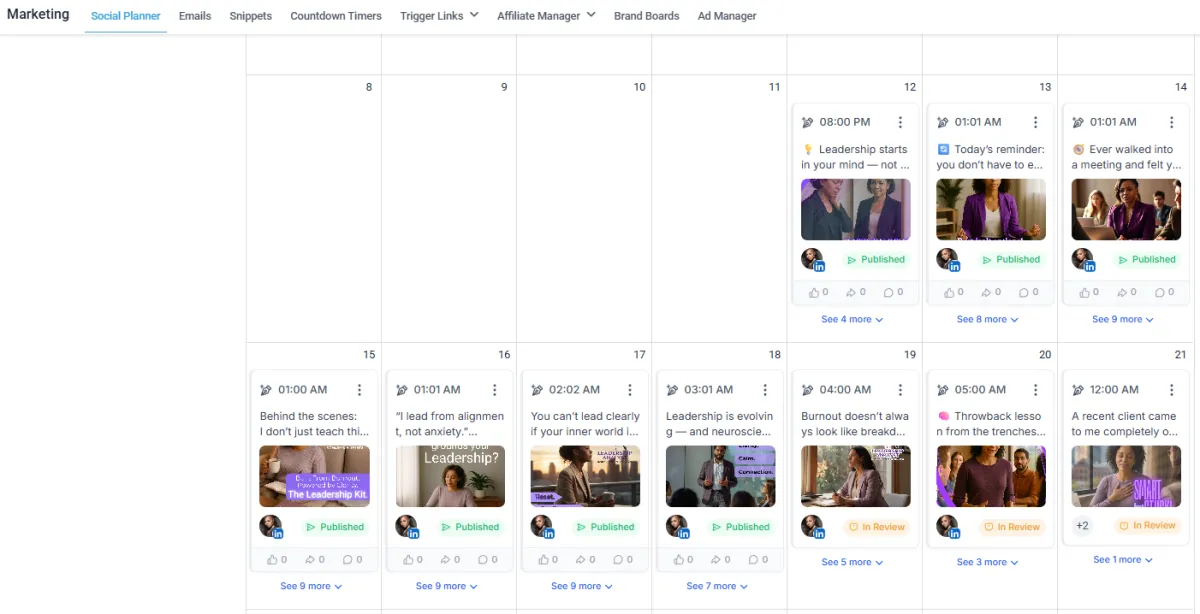Expand See 8 more on day 13
The height and width of the screenshot is (614, 1200).
(987, 319)
